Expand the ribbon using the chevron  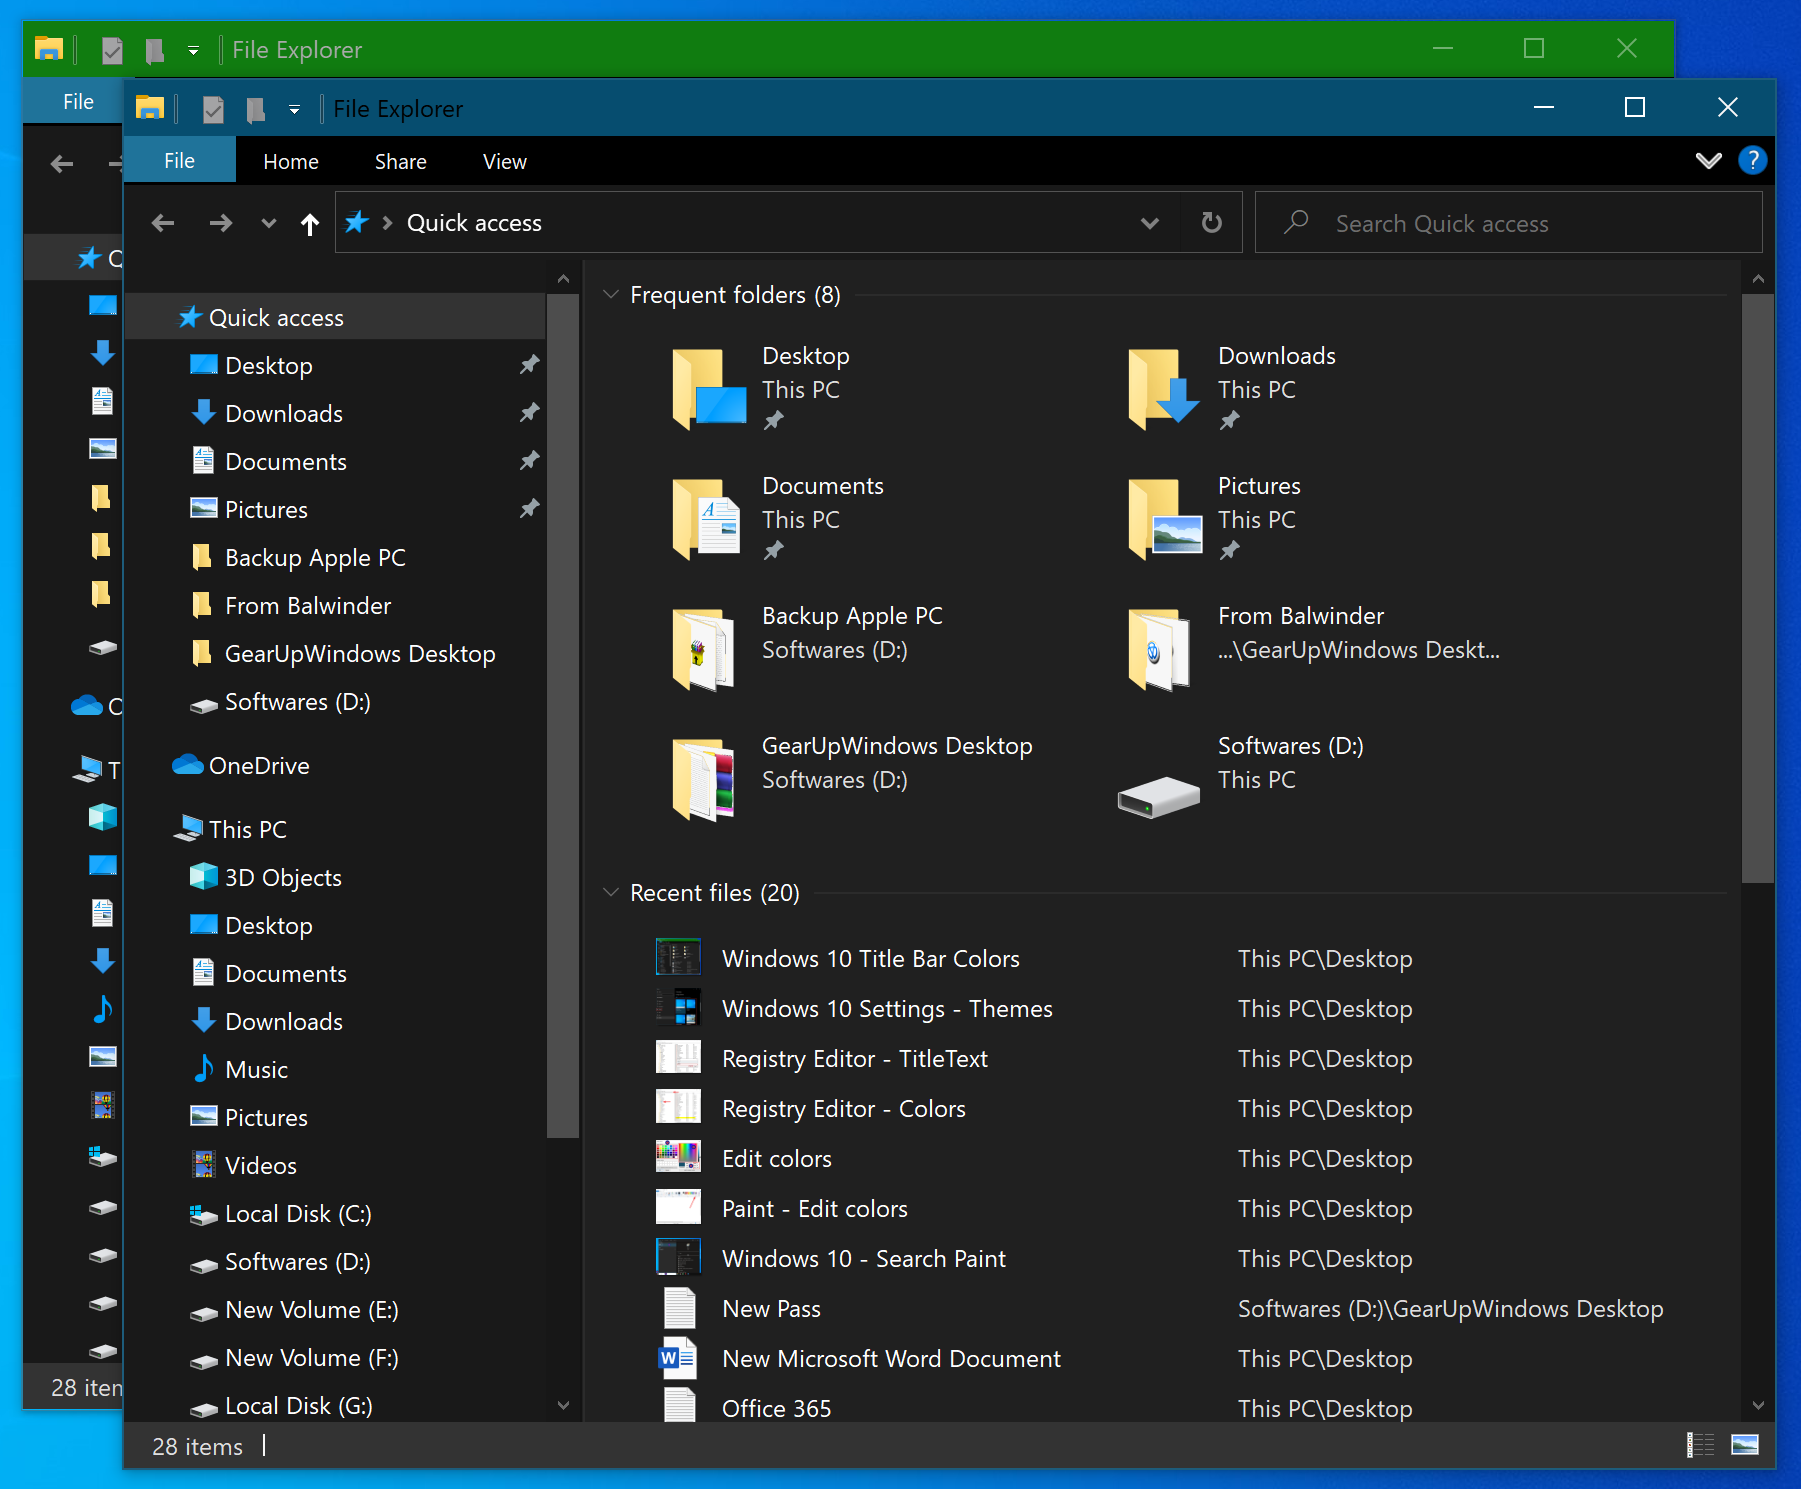1708,160
